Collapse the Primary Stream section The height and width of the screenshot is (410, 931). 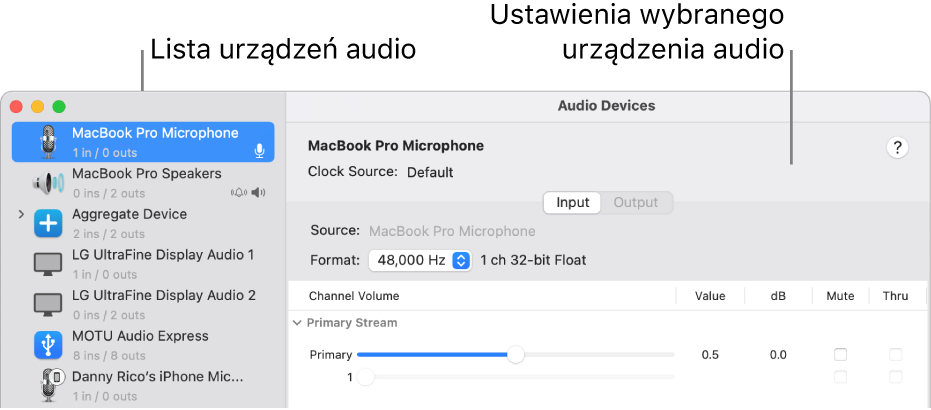(x=297, y=323)
